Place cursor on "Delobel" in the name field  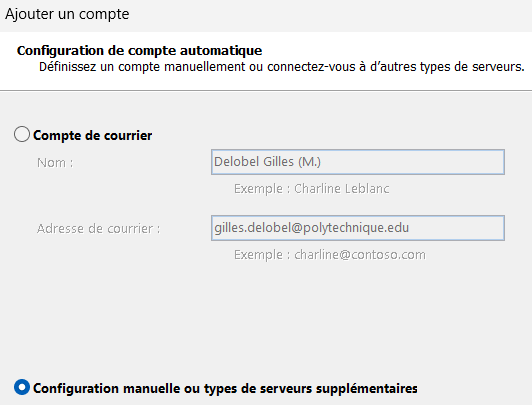236,162
